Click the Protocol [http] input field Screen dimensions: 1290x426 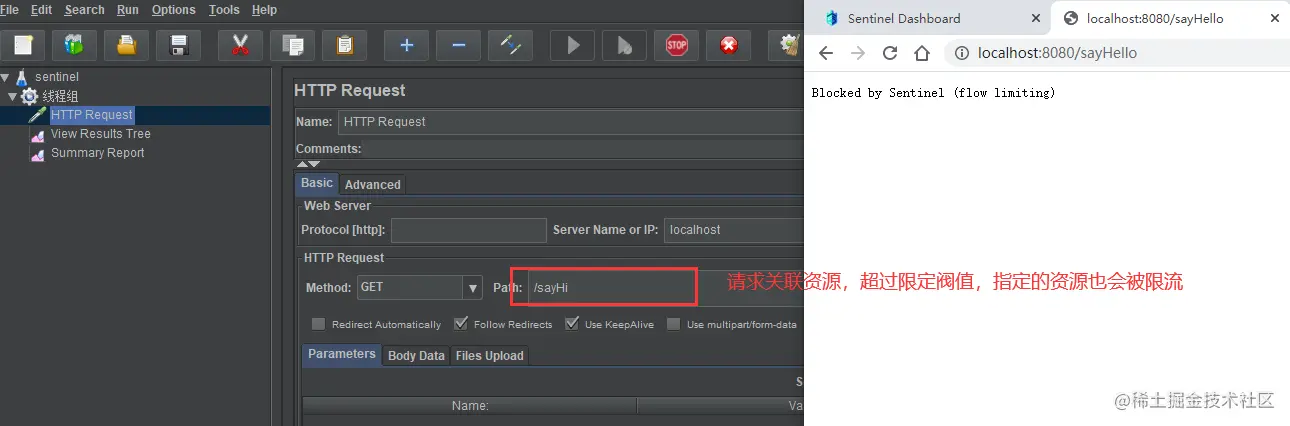point(469,230)
